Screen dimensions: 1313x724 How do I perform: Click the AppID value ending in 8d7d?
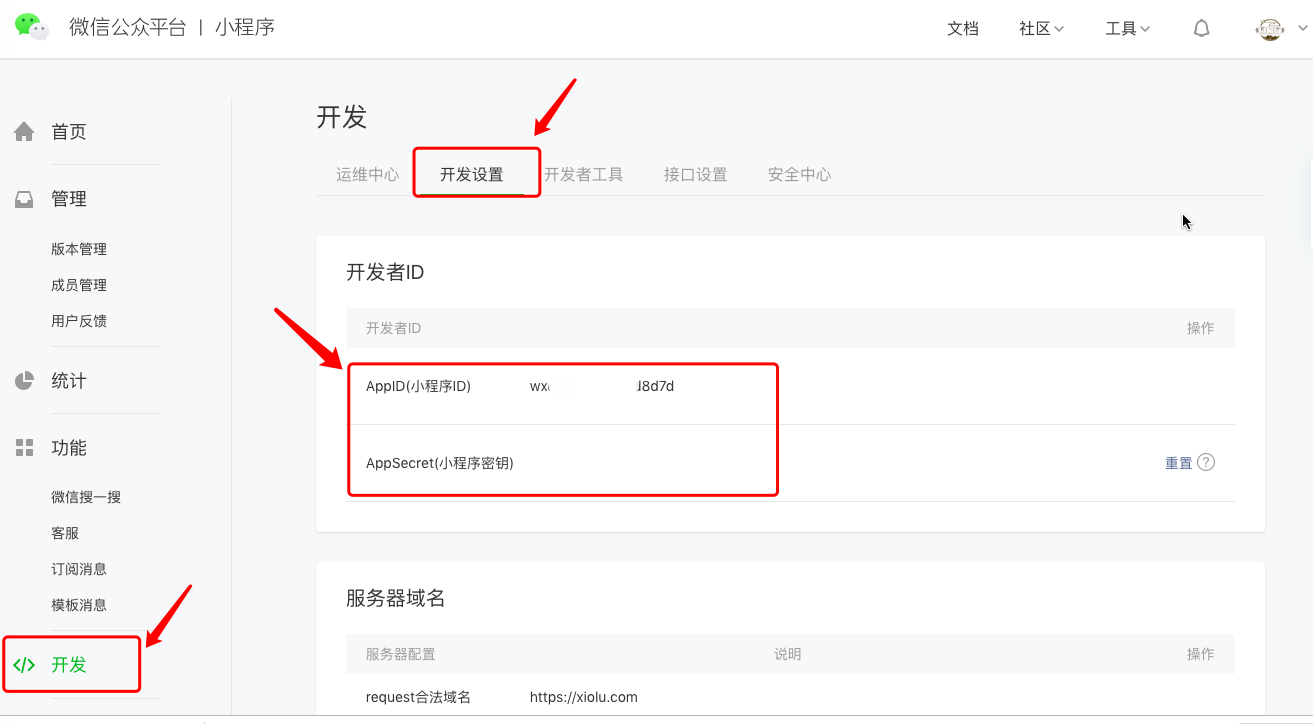pyautogui.click(x=602, y=386)
